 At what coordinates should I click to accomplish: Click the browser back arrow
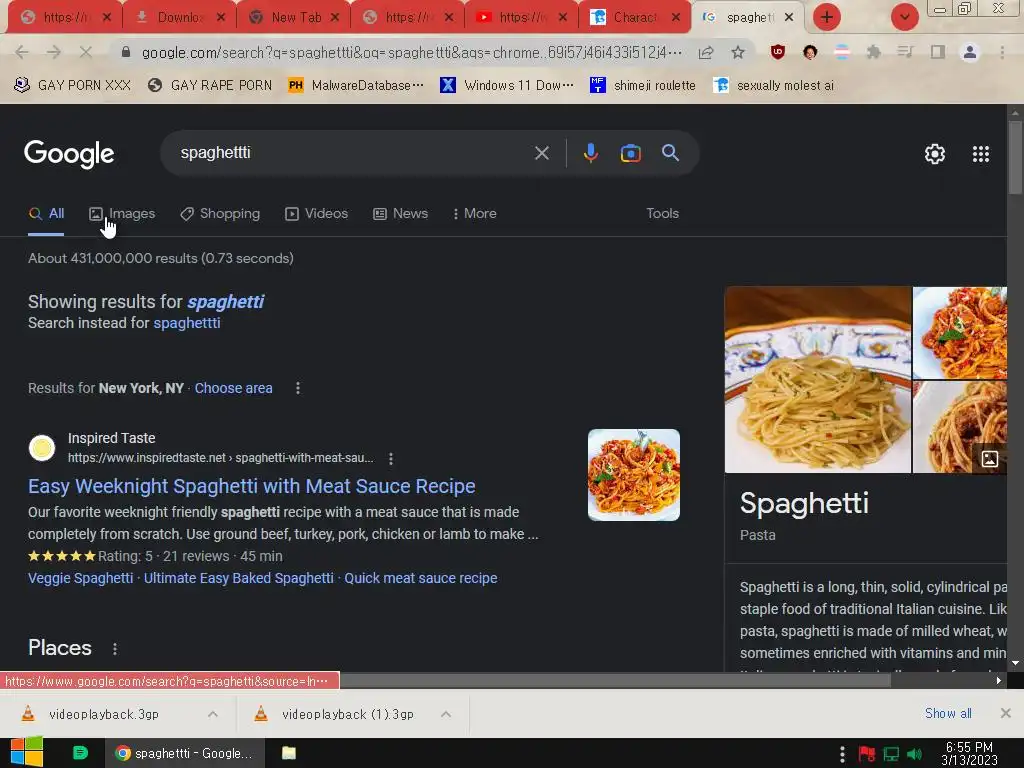[x=22, y=52]
